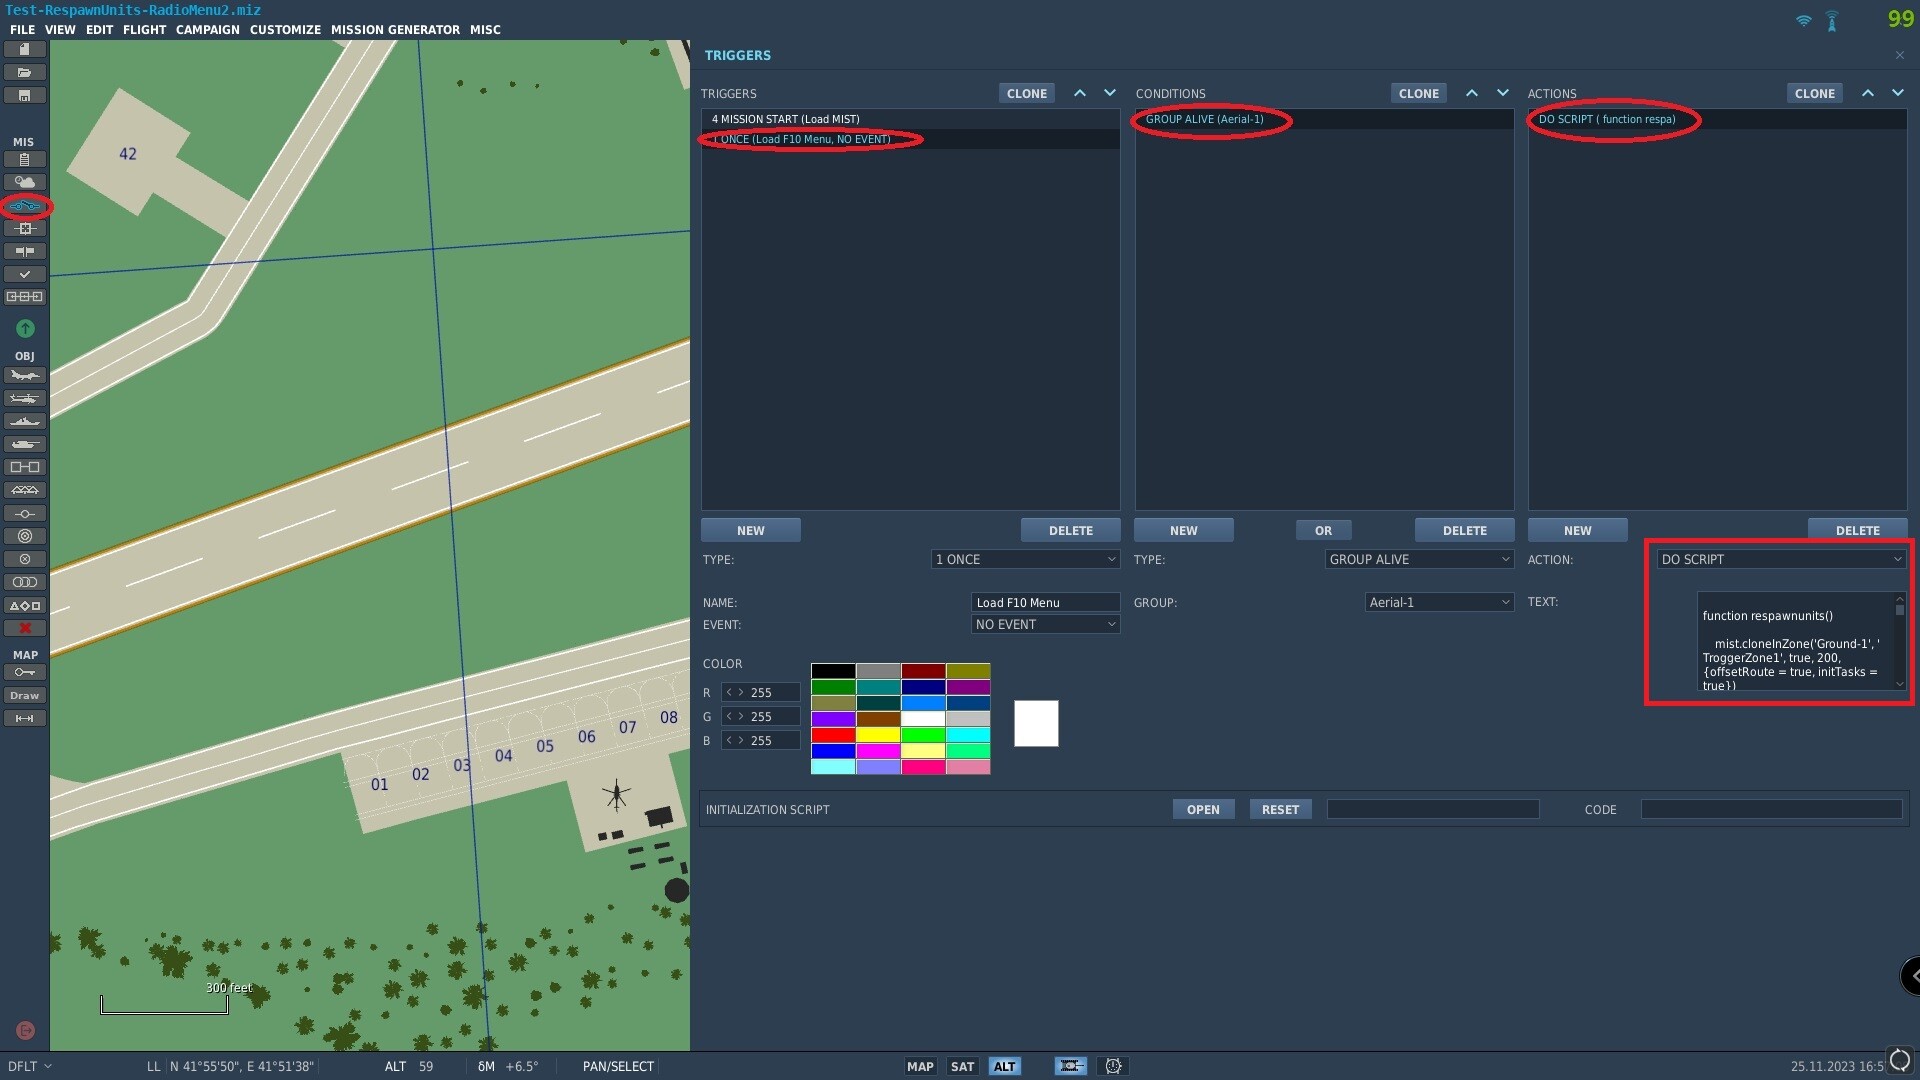Click the save mission floppy icon
Screen dimensions: 1920x1080
pyautogui.click(x=25, y=96)
